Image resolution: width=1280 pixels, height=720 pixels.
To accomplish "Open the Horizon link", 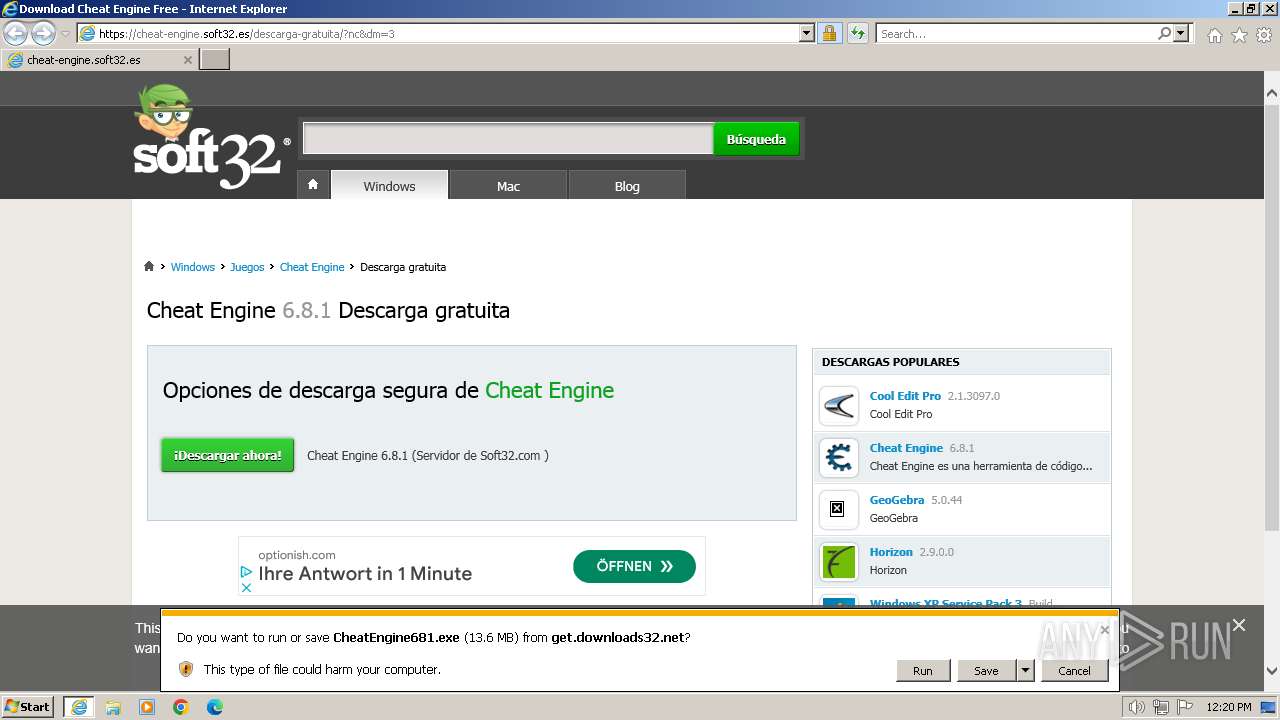I will 891,552.
